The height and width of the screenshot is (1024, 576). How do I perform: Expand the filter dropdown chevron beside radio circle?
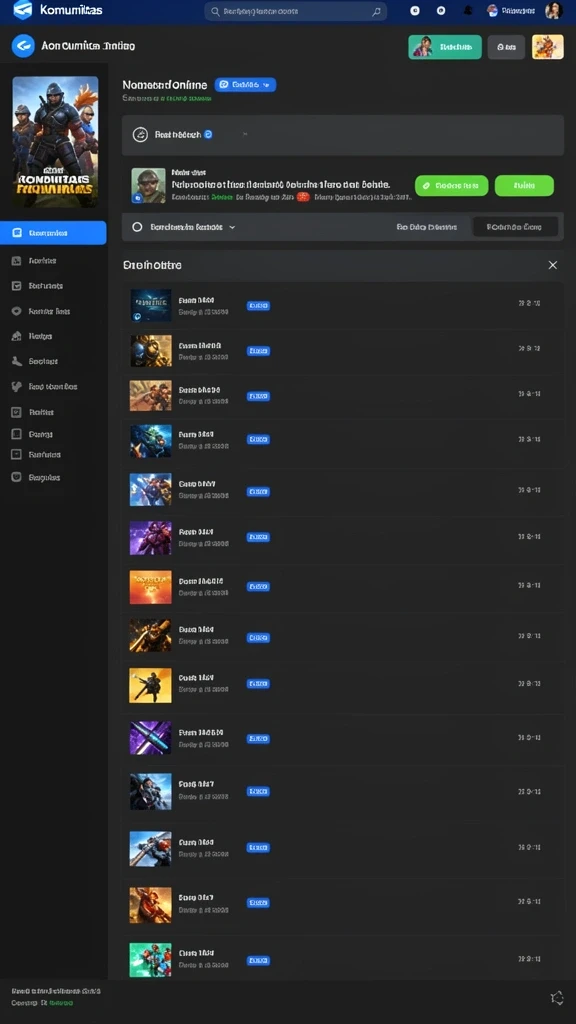coord(232,227)
